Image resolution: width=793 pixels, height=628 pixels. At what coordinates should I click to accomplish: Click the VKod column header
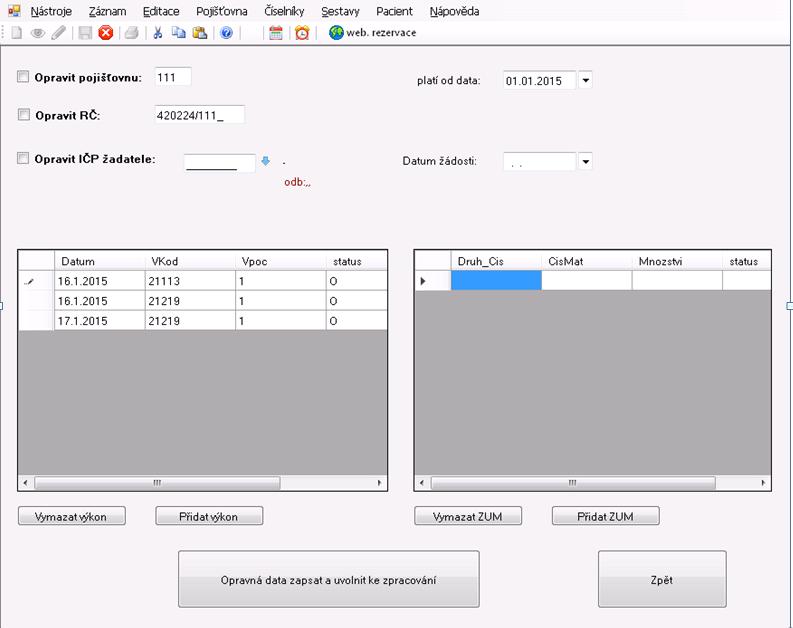(190, 261)
